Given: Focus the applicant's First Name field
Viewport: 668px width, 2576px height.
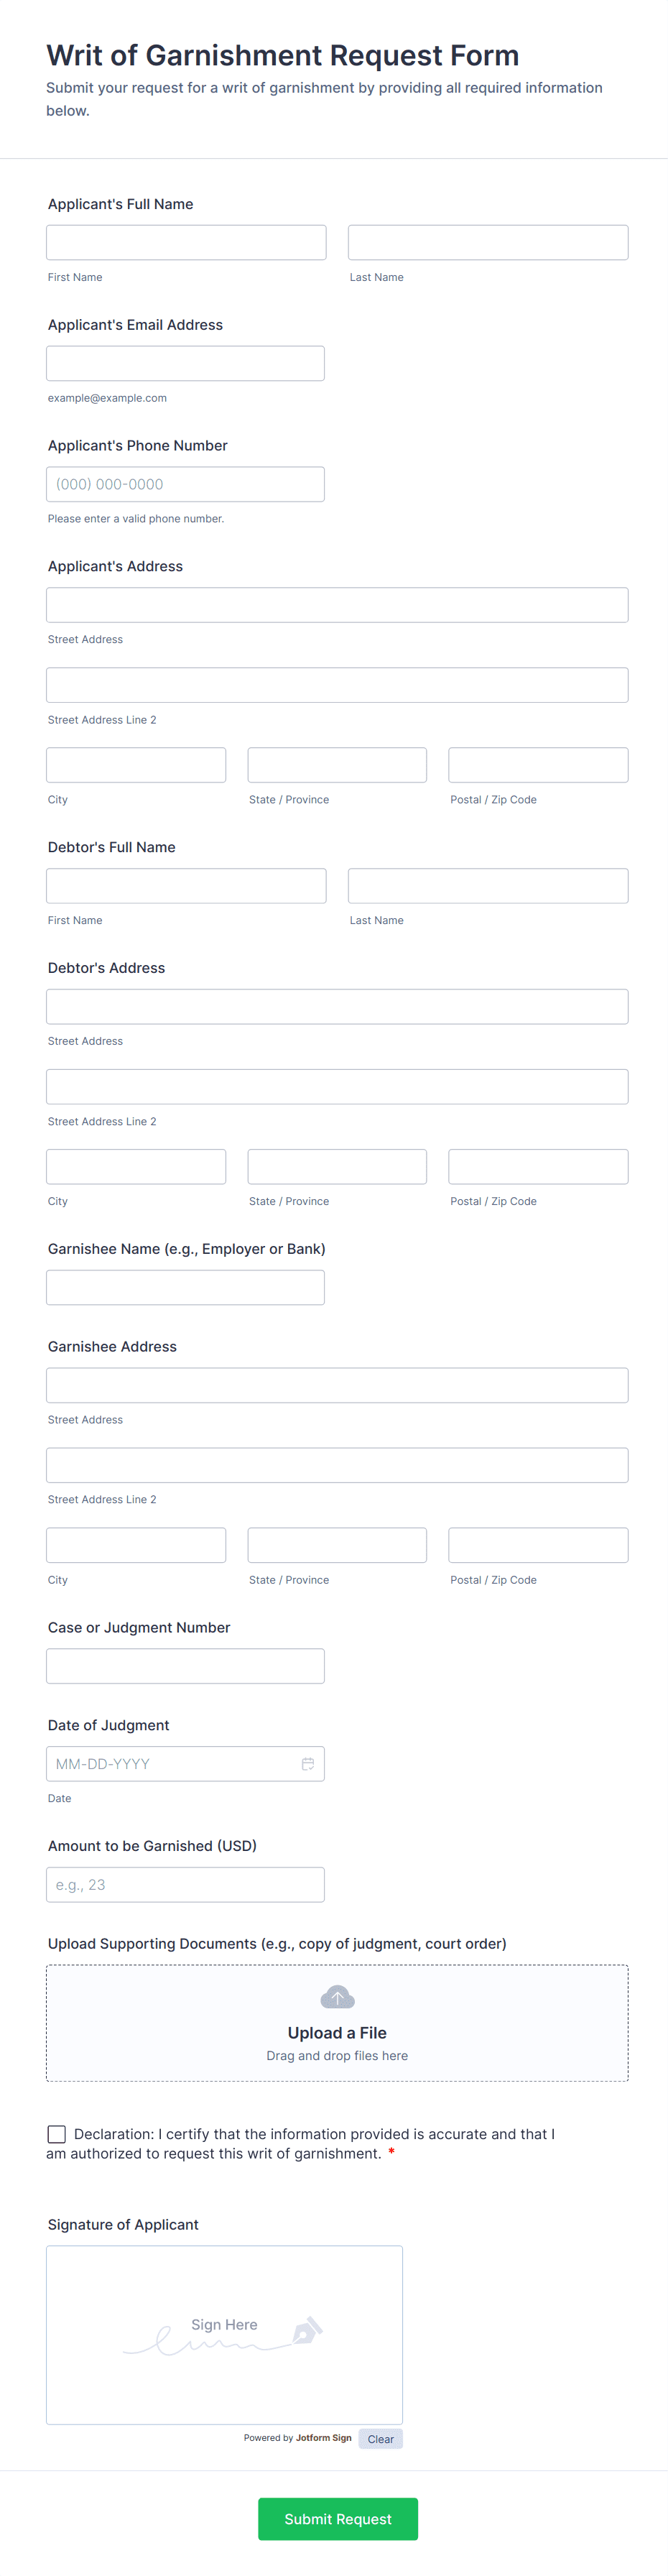Looking at the screenshot, I should (186, 243).
